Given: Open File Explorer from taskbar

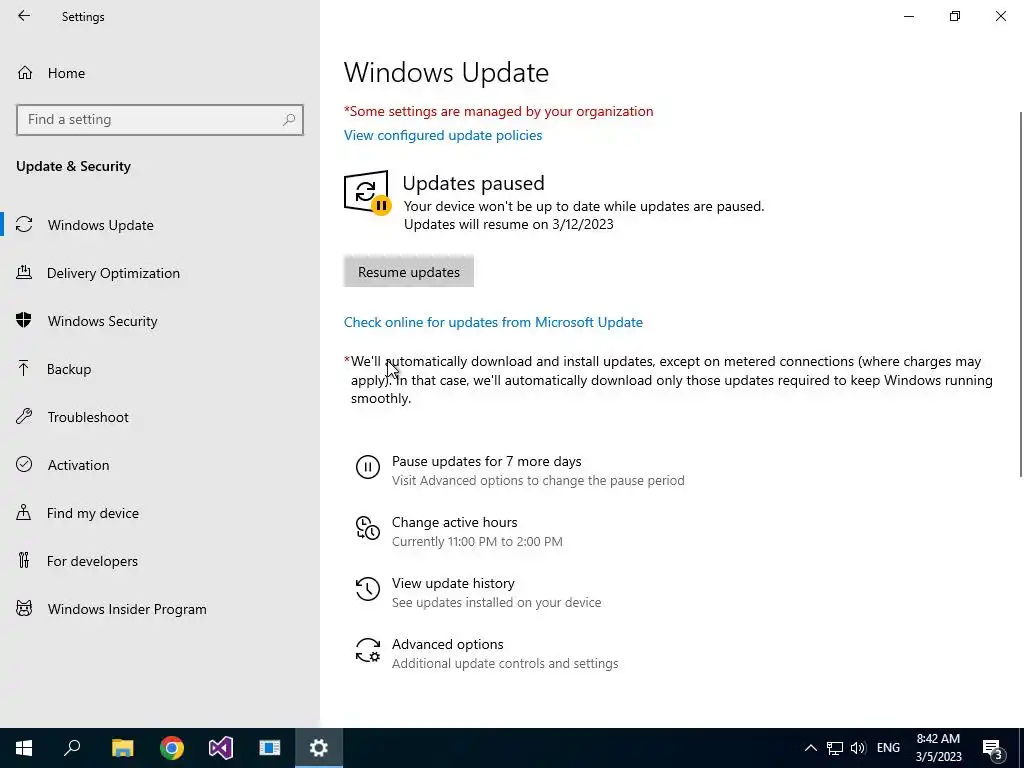Looking at the screenshot, I should click(x=122, y=748).
